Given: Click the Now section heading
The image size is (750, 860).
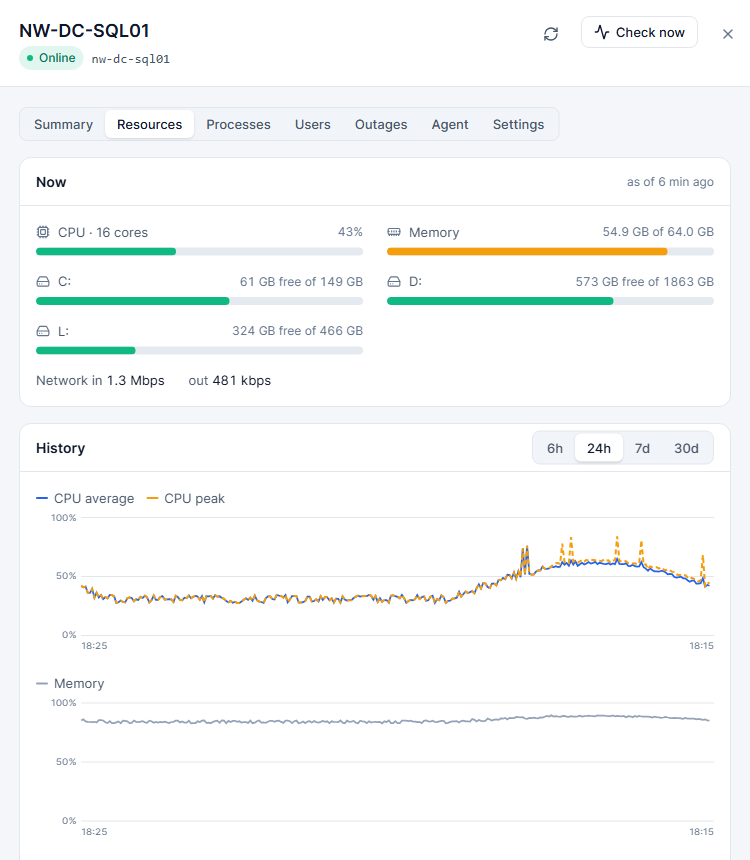Looking at the screenshot, I should coord(51,182).
